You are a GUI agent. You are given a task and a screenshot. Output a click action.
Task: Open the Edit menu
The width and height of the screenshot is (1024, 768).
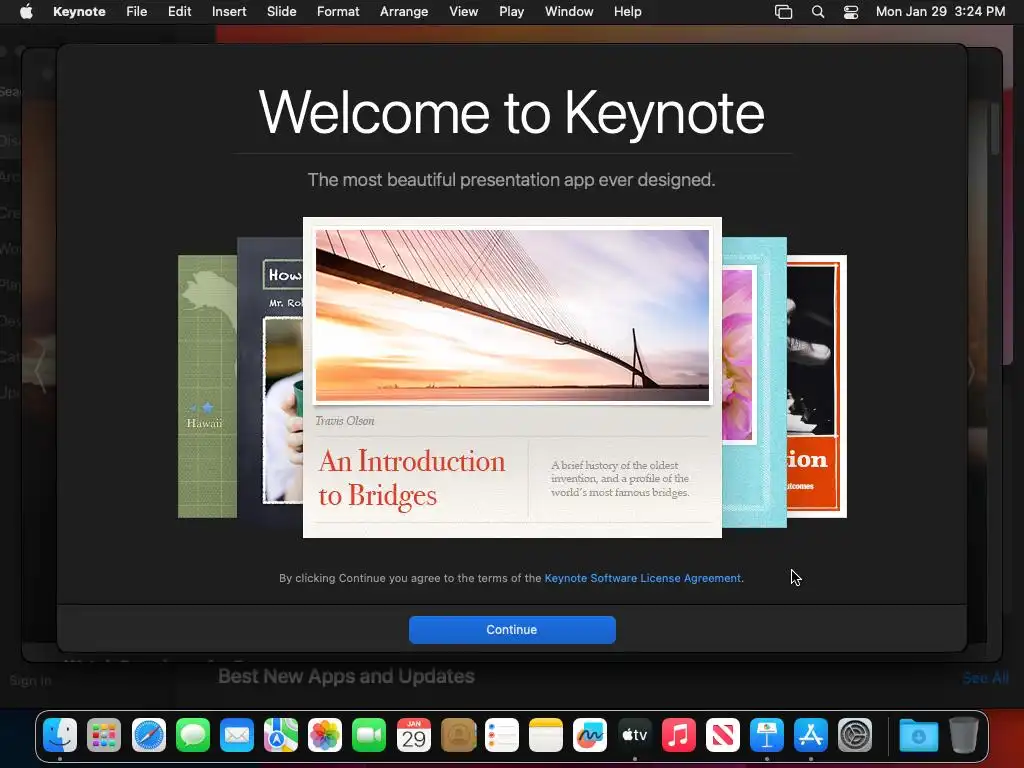180,12
